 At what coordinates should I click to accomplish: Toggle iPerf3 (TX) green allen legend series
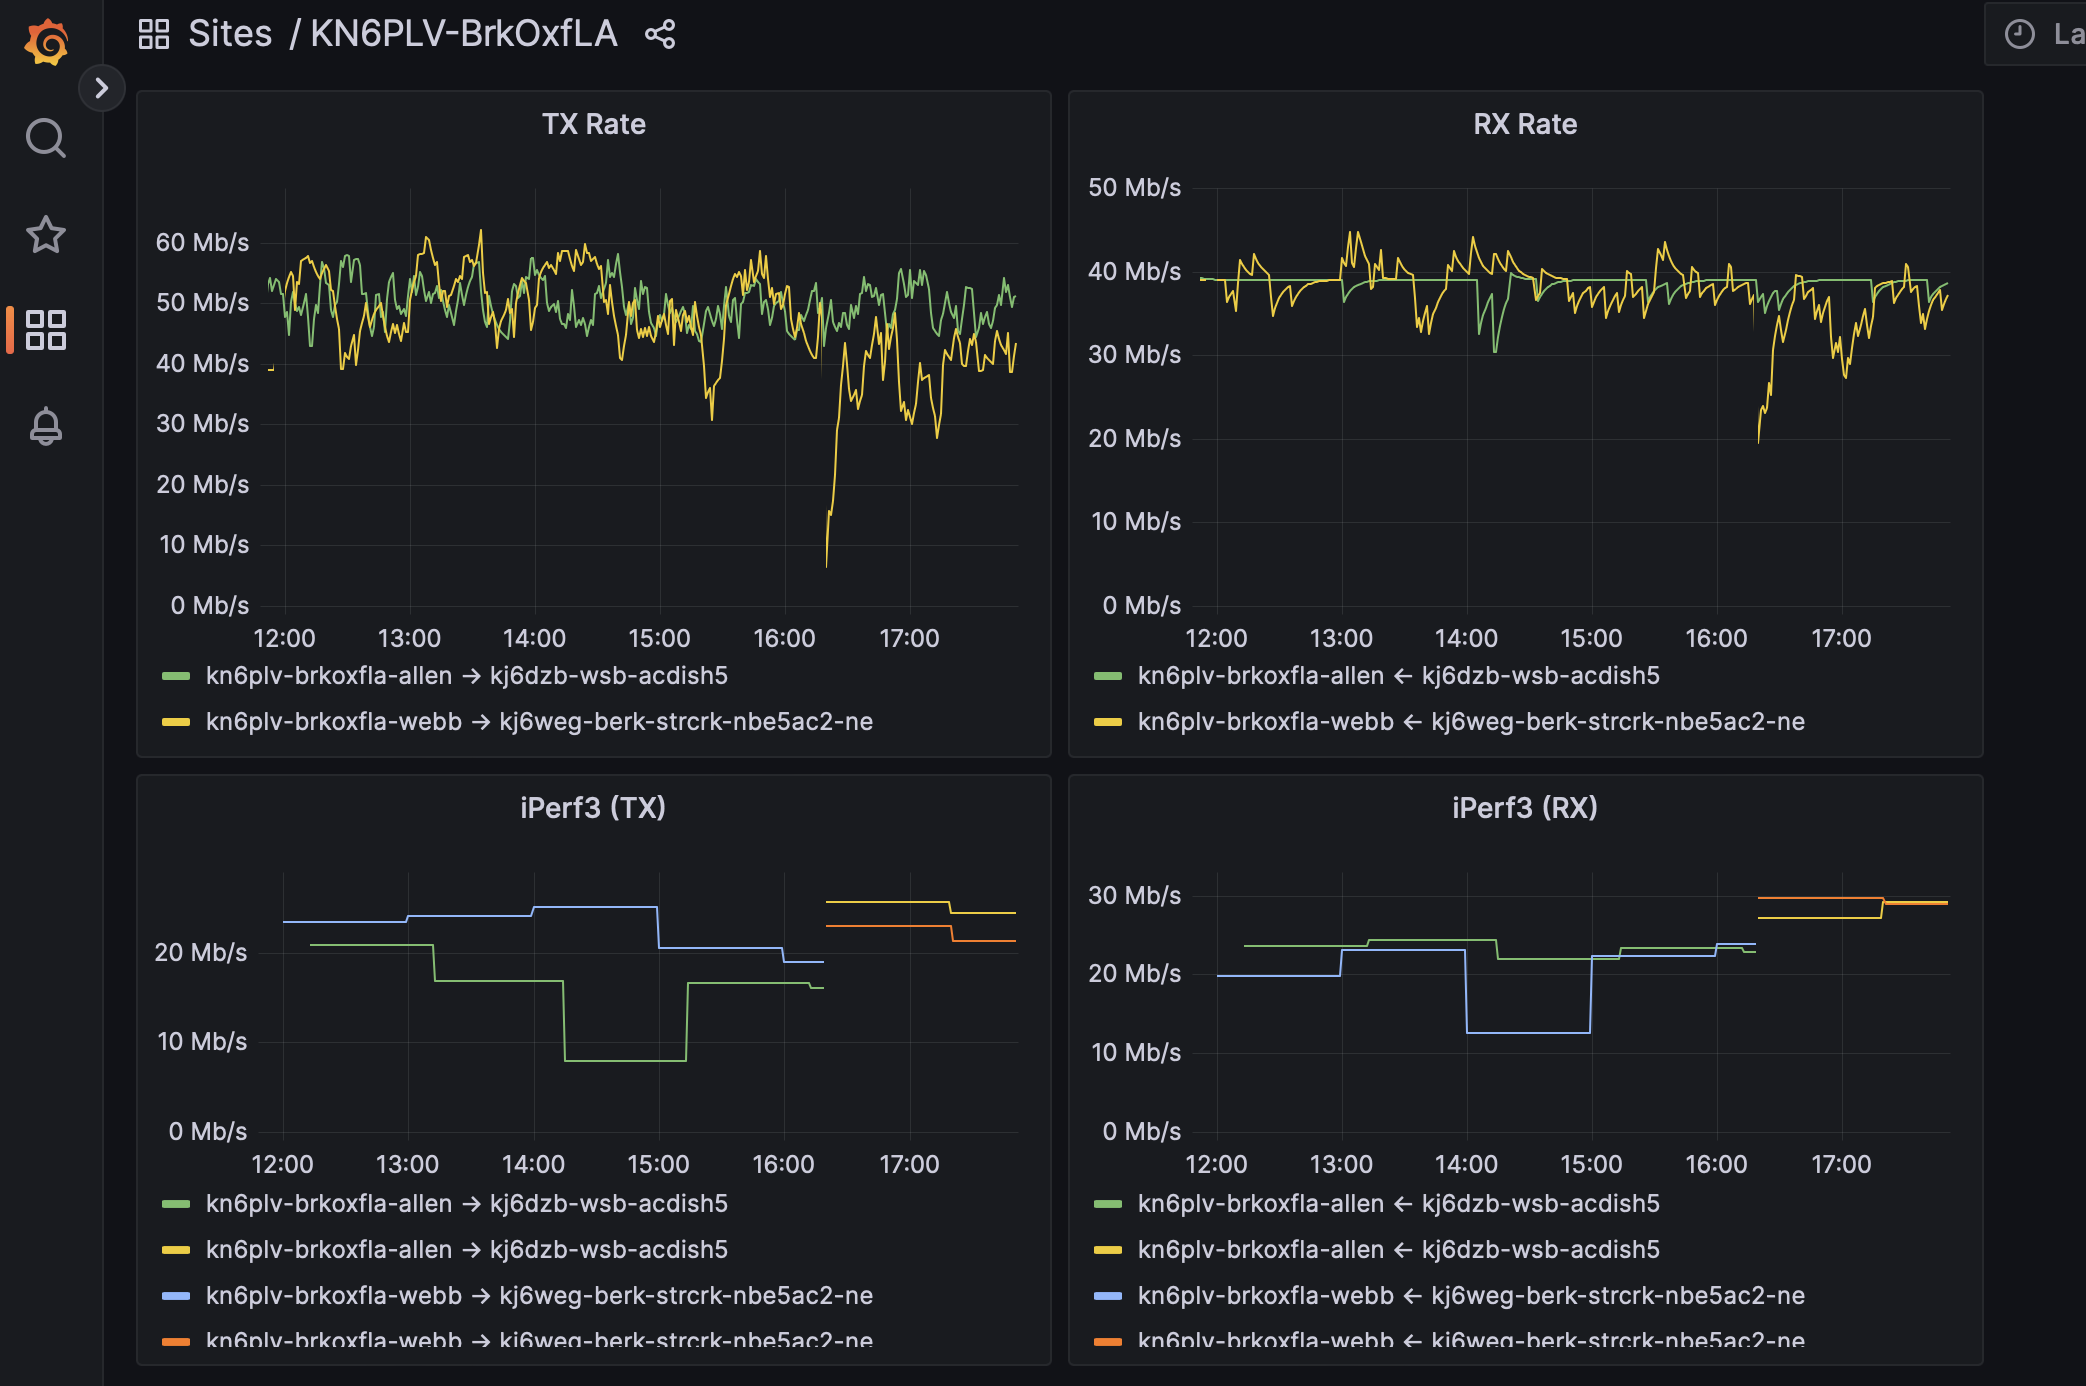point(467,1204)
